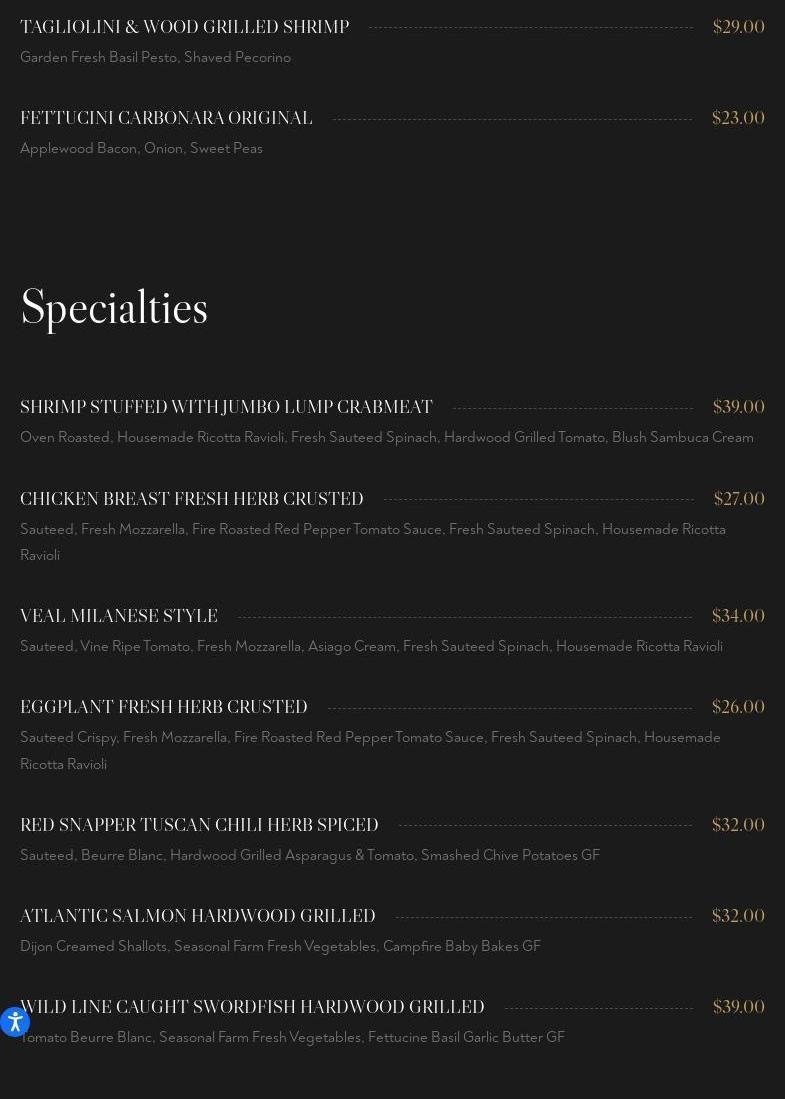This screenshot has height=1099, width=785.
Task: Open the accessibility options widget
Action: click(14, 1021)
